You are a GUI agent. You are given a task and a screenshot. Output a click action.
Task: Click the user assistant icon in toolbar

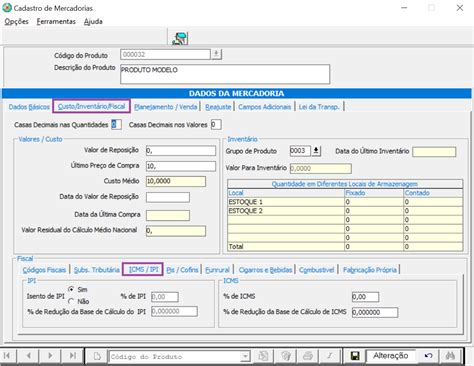coord(180,38)
